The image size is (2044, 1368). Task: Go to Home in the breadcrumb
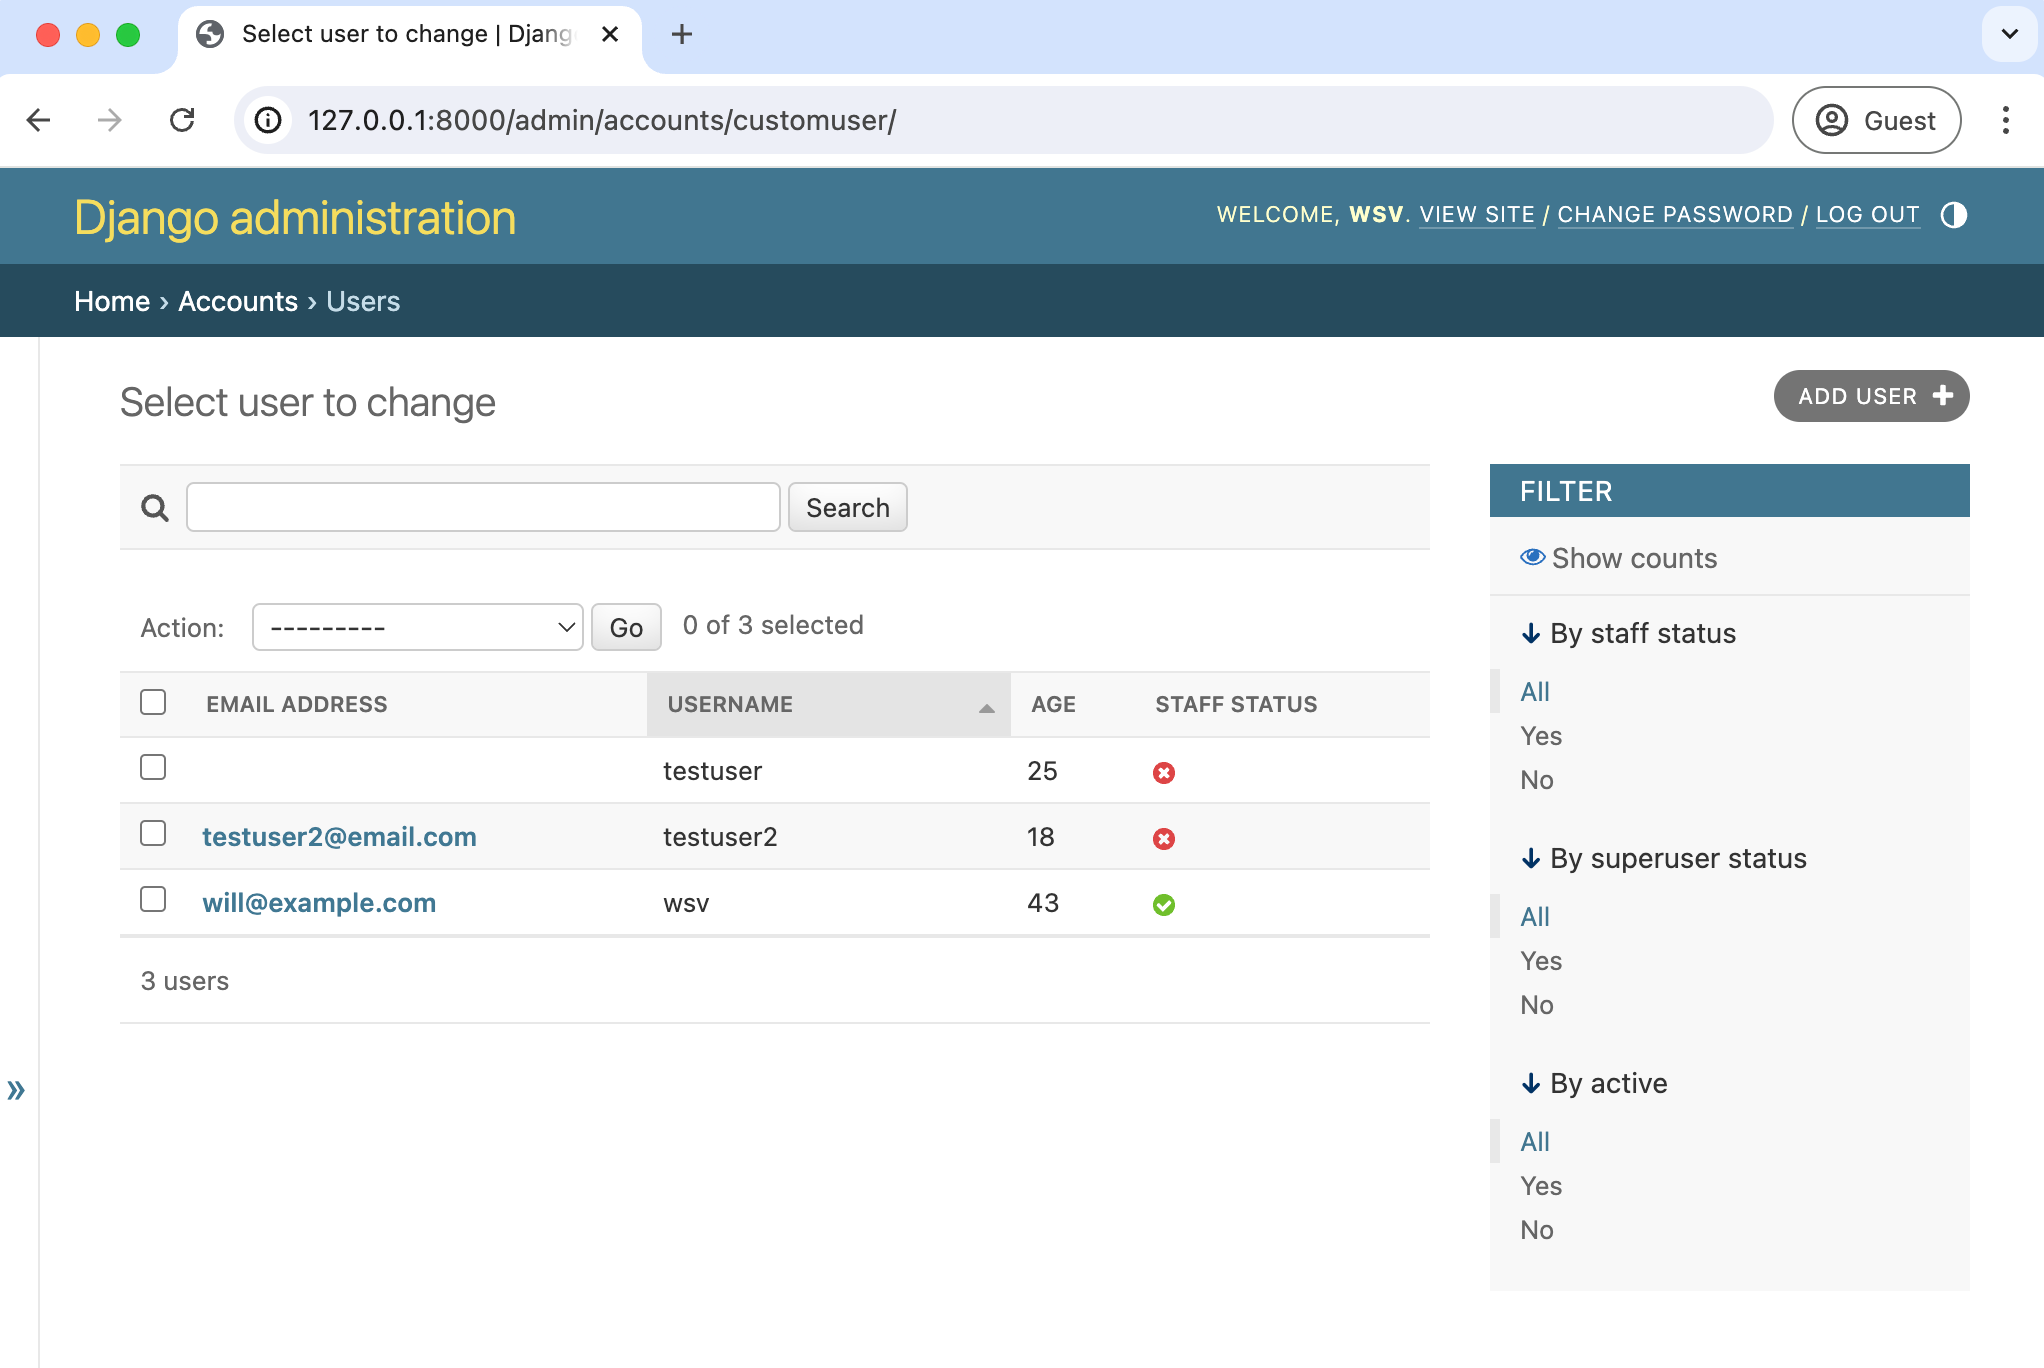(112, 301)
